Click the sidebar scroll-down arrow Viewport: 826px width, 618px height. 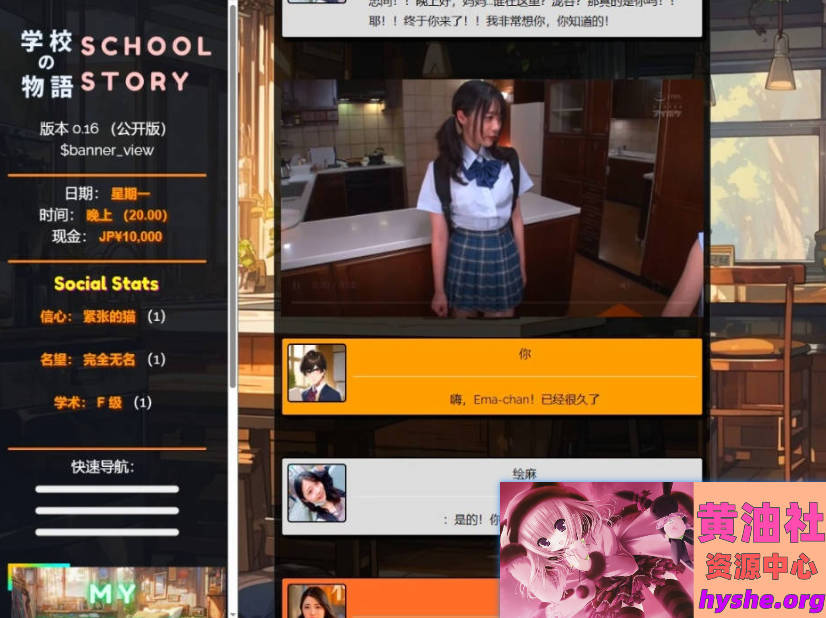234,612
